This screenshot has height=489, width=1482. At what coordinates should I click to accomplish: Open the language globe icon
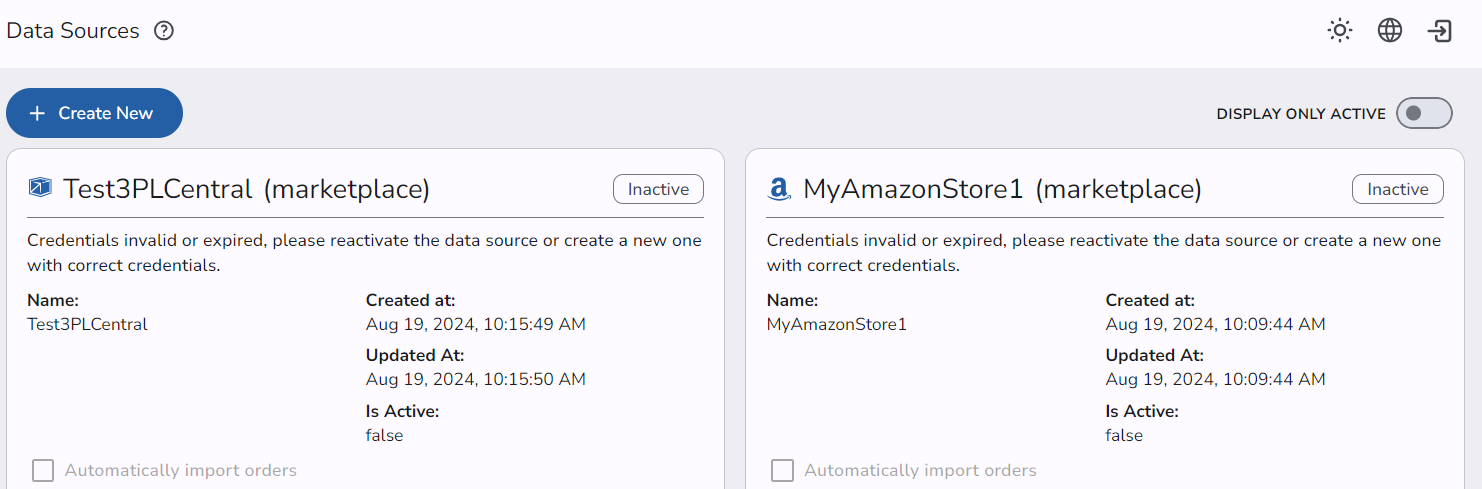[1389, 31]
